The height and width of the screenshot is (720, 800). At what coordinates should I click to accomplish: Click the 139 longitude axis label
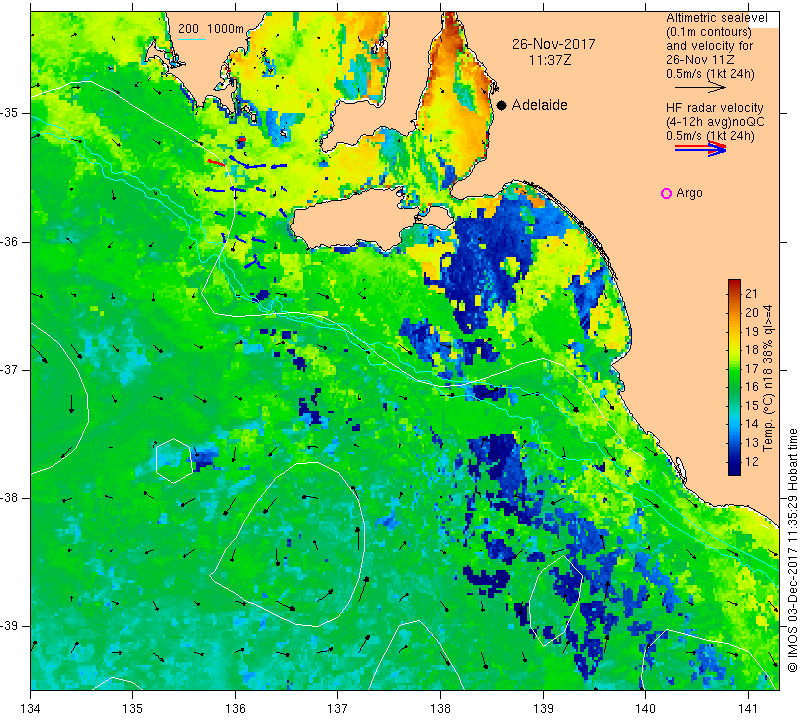point(543,708)
